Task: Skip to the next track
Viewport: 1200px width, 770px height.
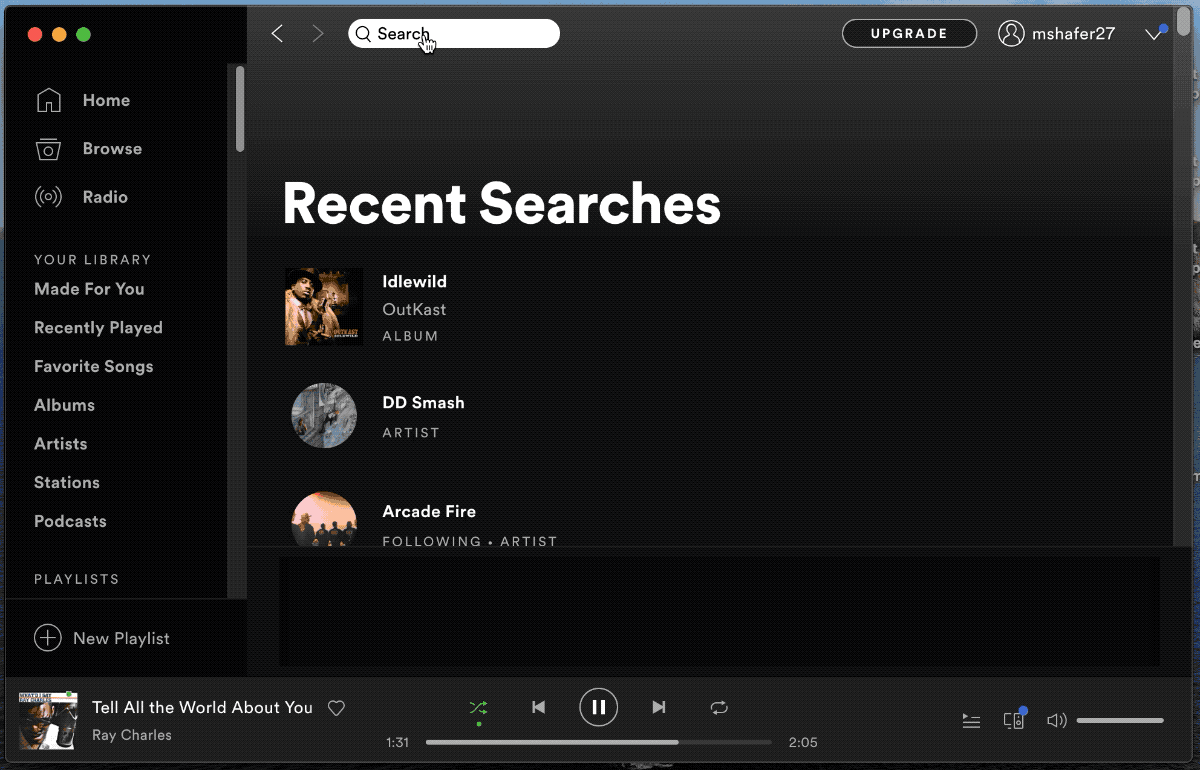Action: click(659, 707)
